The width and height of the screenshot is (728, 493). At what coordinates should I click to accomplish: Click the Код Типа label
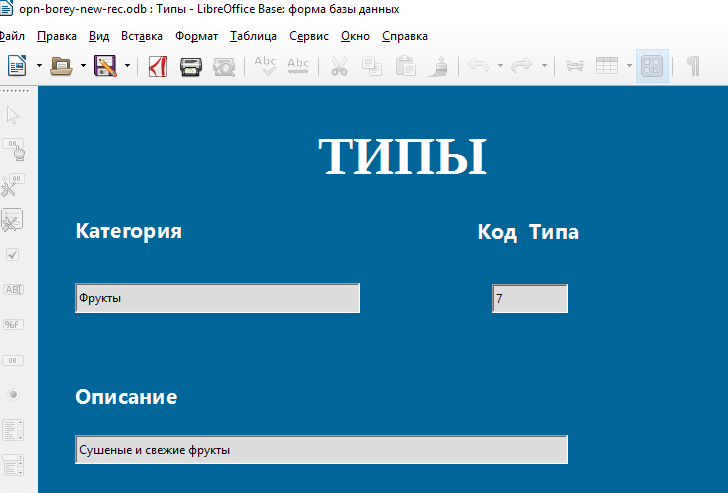[x=528, y=232]
